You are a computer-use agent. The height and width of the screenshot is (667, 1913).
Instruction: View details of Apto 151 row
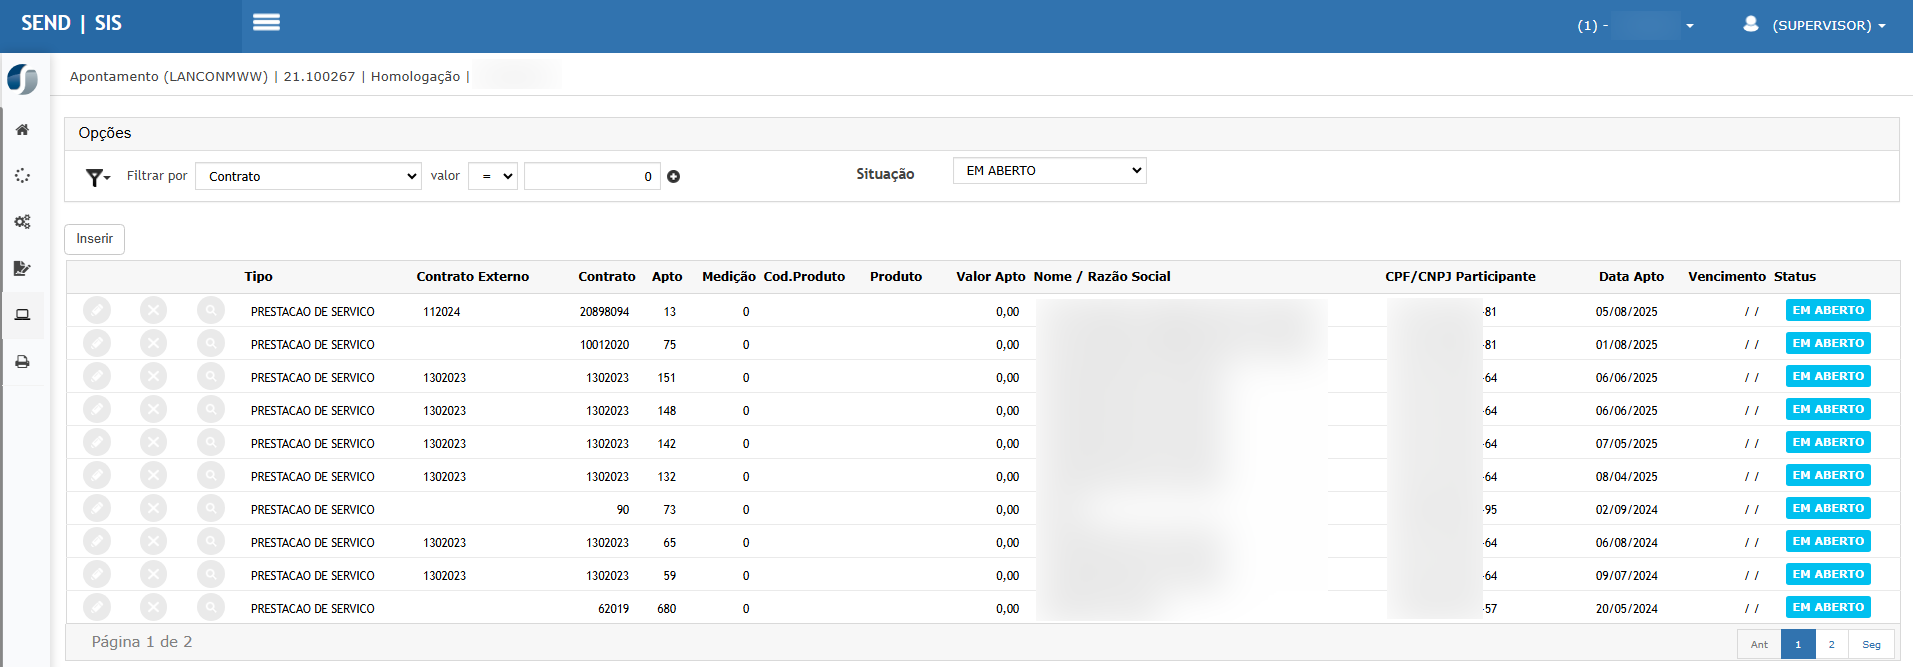pyautogui.click(x=210, y=377)
